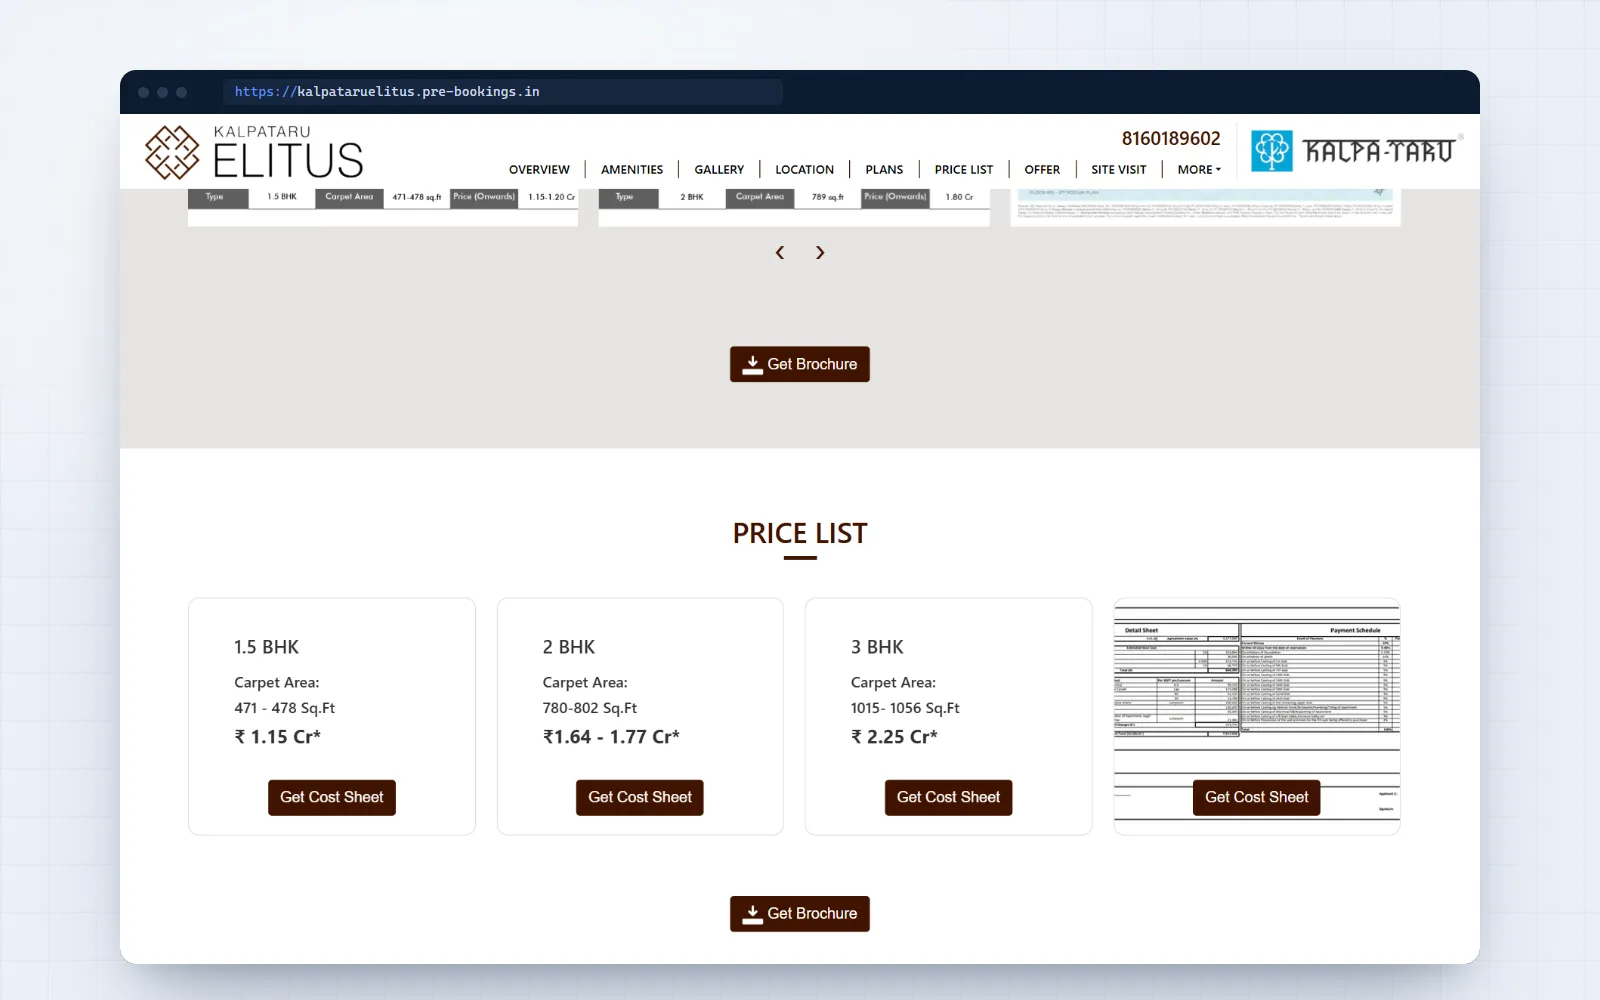The width and height of the screenshot is (1600, 1000).
Task: Click price ₹1.64 - 1.77 Cr*
Action: coord(611,737)
